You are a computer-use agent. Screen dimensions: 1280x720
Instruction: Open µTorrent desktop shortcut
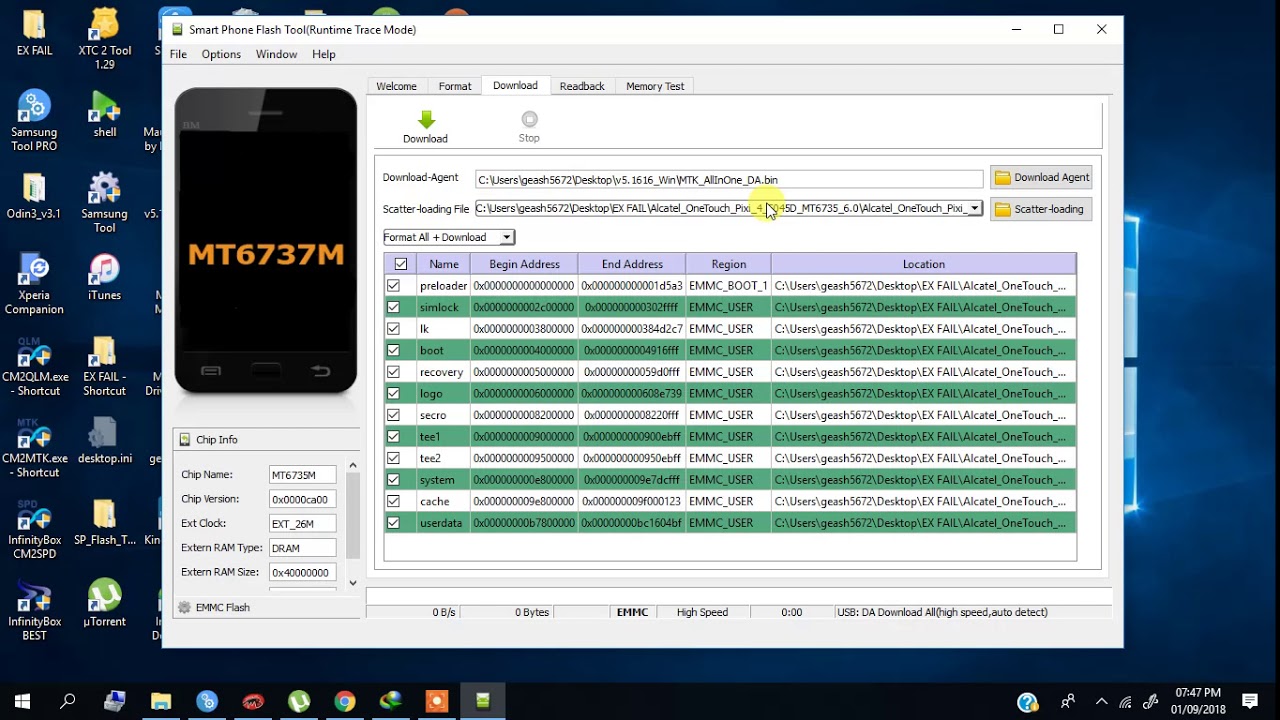pos(104,604)
